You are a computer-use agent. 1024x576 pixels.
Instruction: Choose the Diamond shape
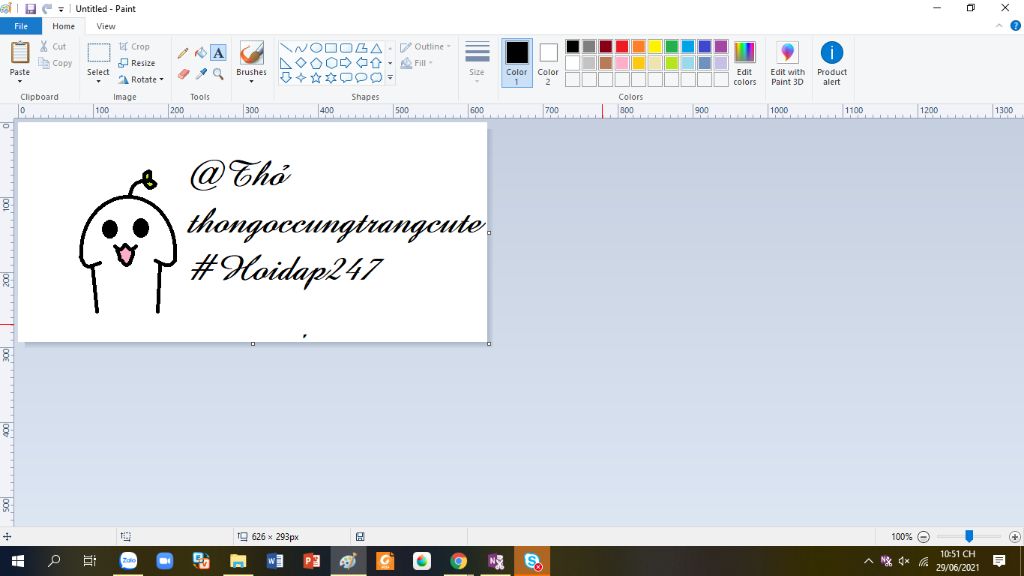coord(301,63)
